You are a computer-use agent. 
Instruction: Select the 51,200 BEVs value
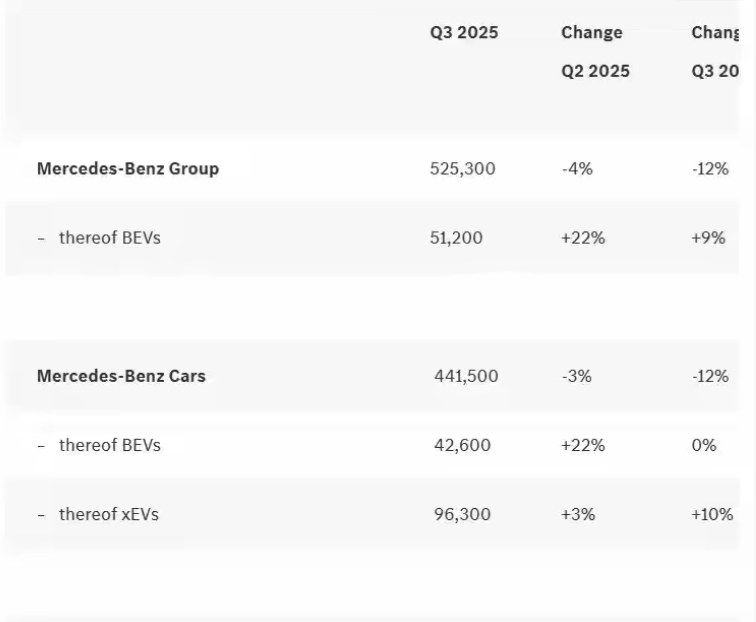pos(456,238)
